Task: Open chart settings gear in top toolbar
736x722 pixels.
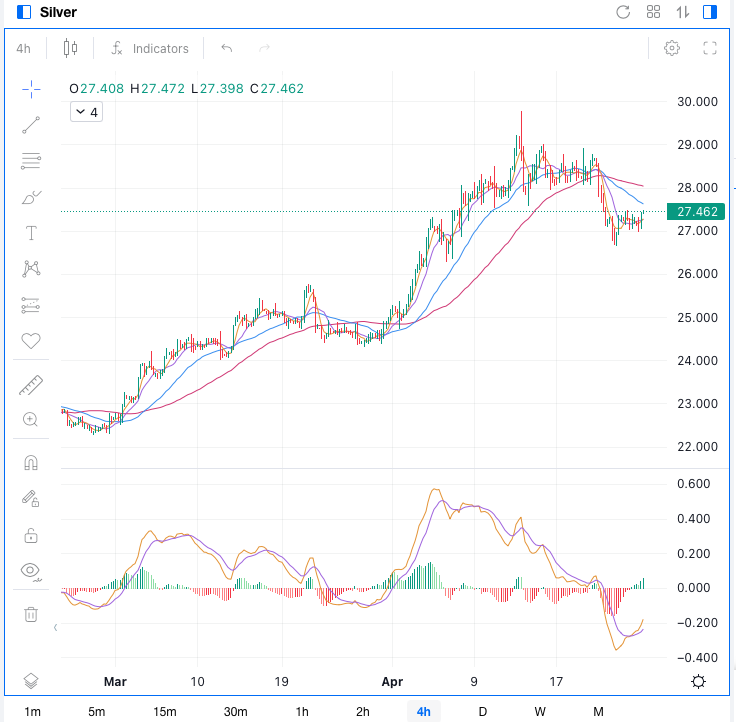Action: click(672, 48)
